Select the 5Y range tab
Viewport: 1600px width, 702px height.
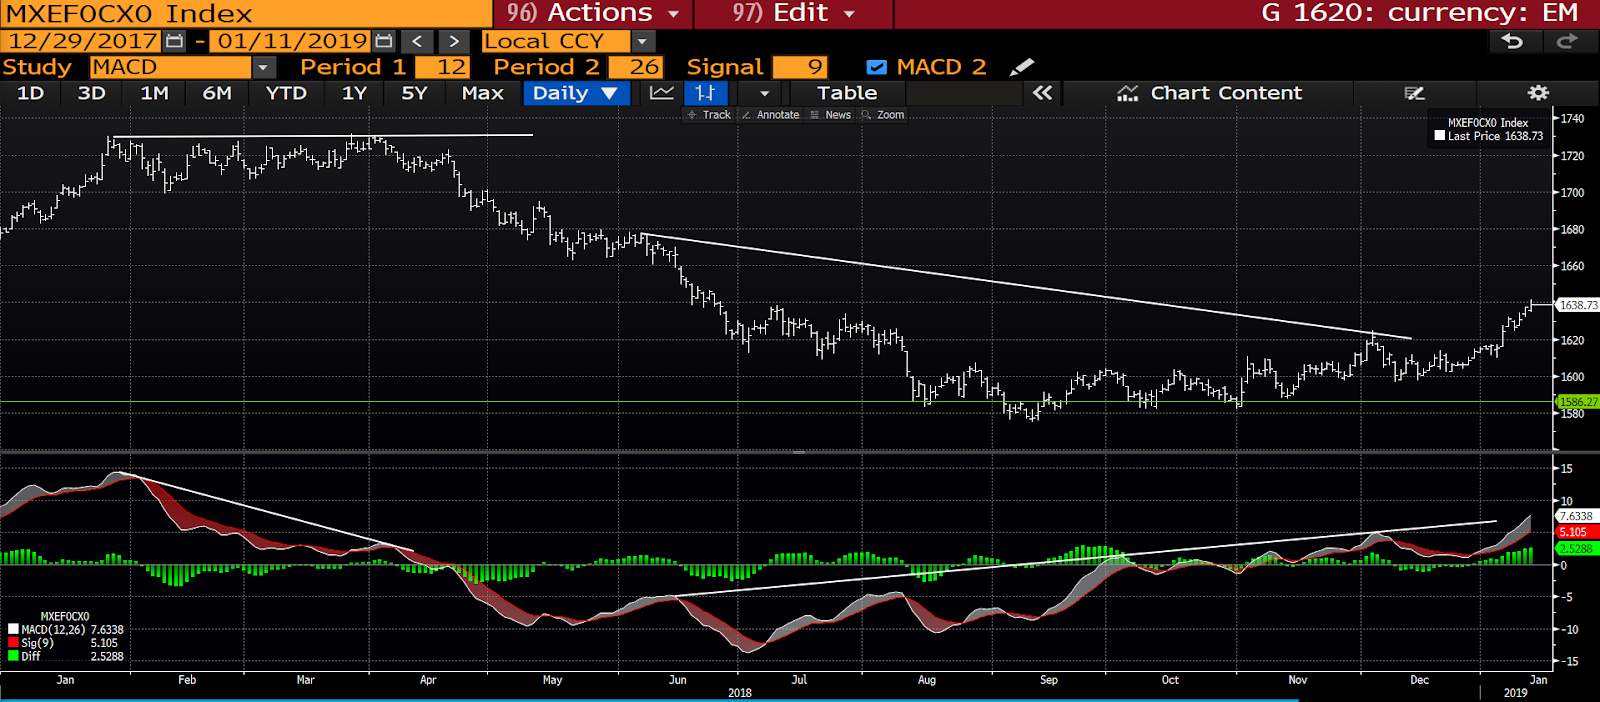(414, 93)
